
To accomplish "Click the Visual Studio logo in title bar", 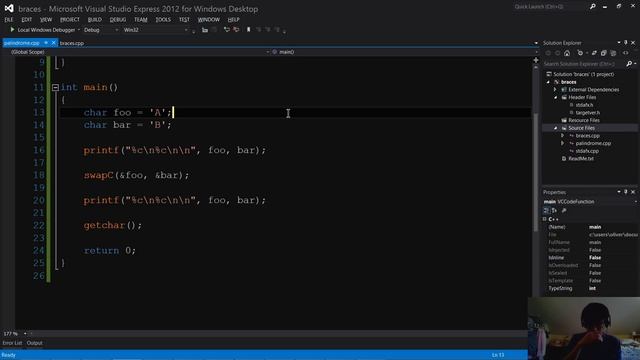I will 9,8.
